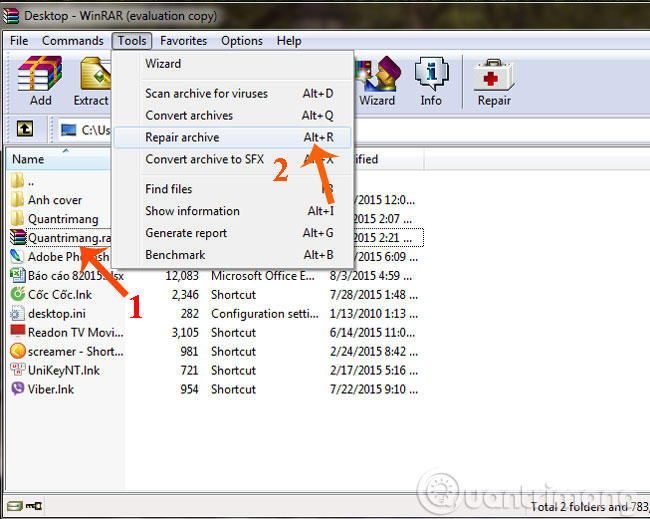Close the open Tools menu
Image resolution: width=650 pixels, height=519 pixels.
tap(132, 41)
